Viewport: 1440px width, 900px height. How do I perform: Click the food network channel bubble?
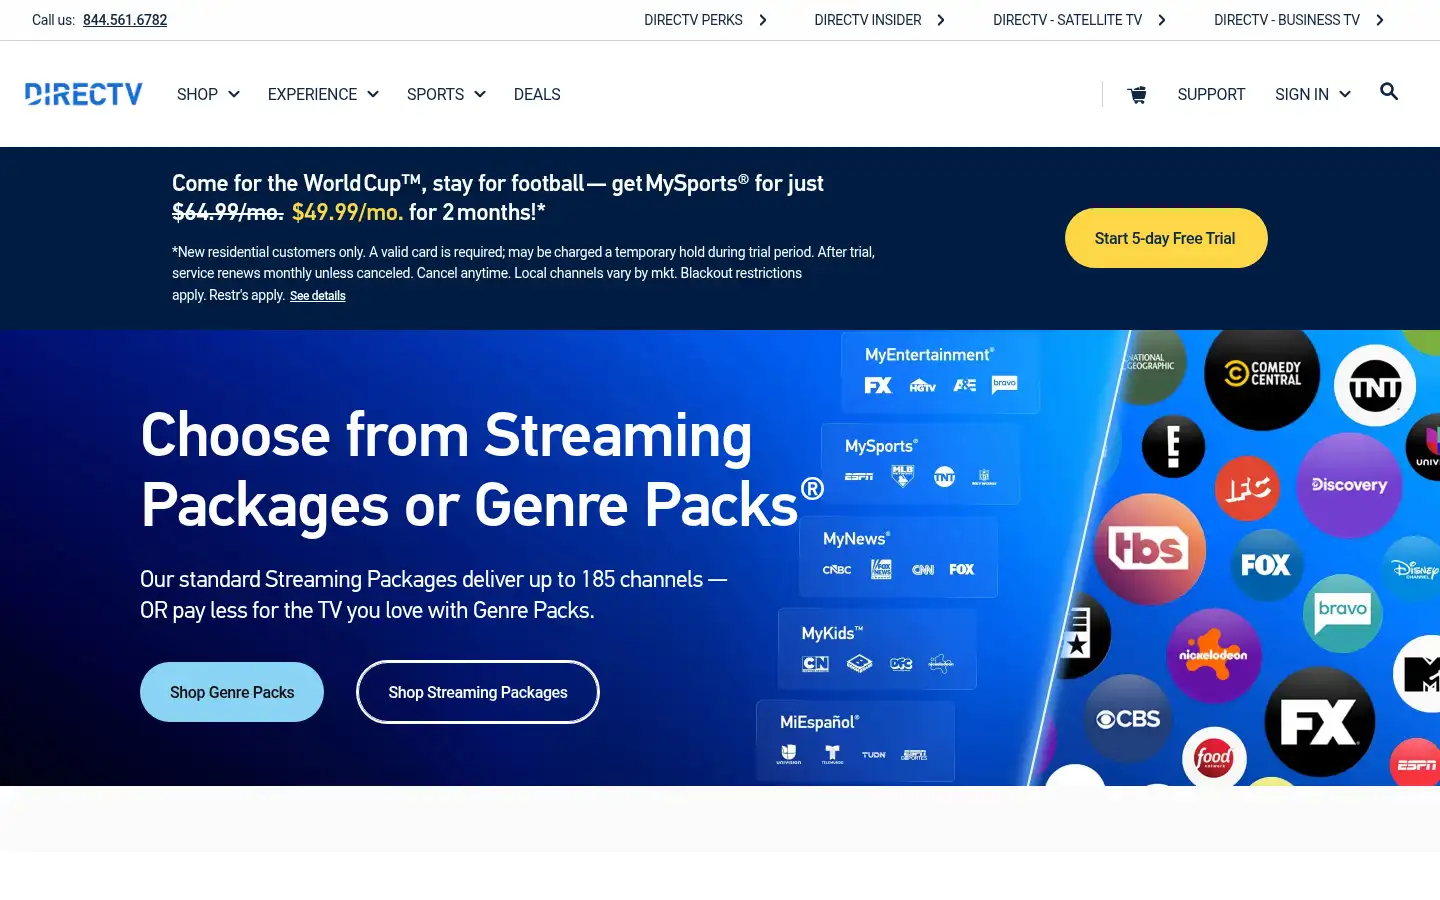click(1214, 758)
